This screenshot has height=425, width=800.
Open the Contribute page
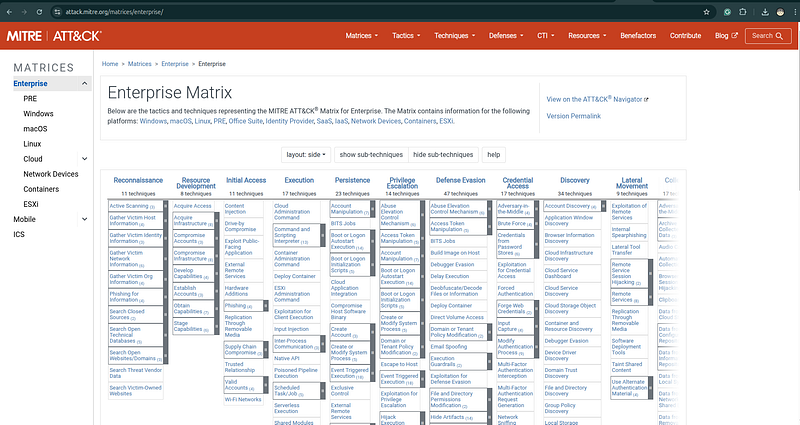[x=685, y=36]
